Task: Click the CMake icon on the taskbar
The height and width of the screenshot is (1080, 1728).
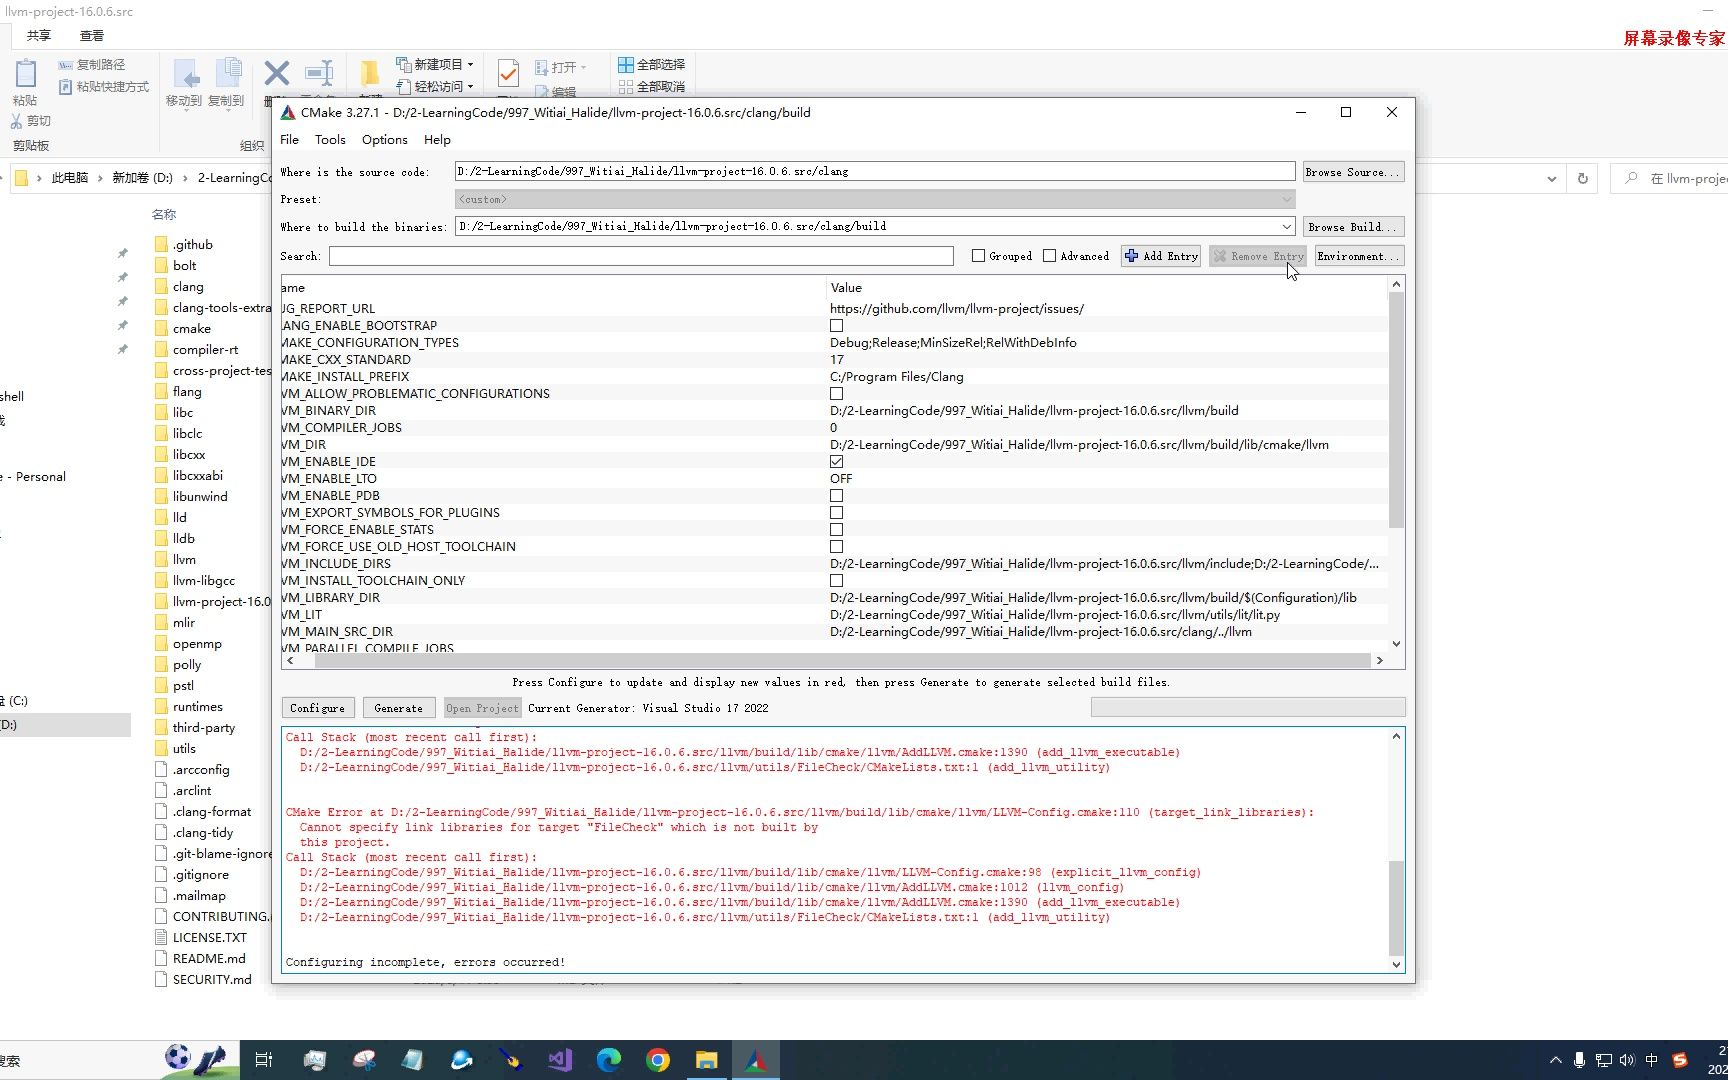Action: 756,1060
